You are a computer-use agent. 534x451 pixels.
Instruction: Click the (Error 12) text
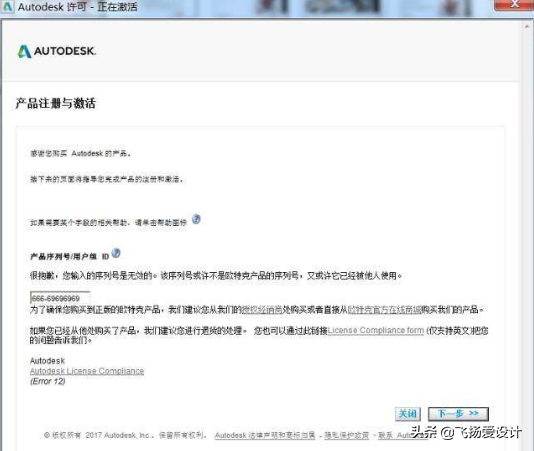[x=48, y=381]
